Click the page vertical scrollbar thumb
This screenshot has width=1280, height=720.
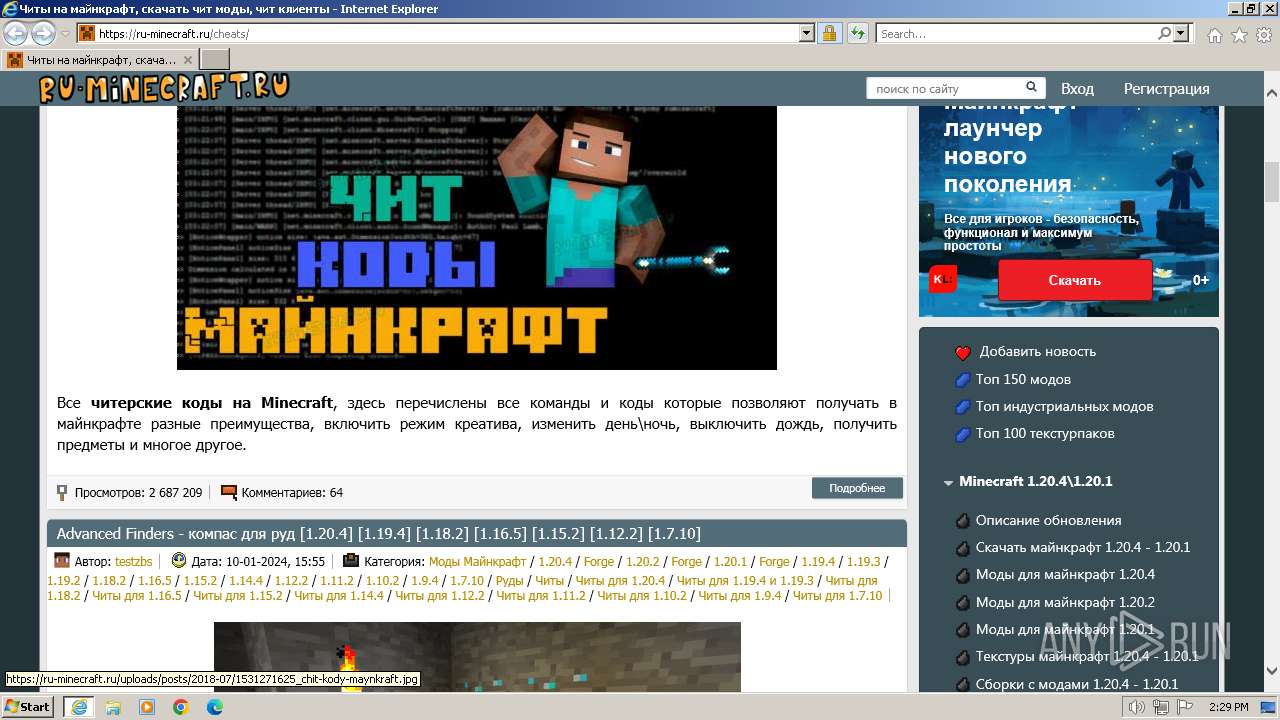click(1272, 181)
